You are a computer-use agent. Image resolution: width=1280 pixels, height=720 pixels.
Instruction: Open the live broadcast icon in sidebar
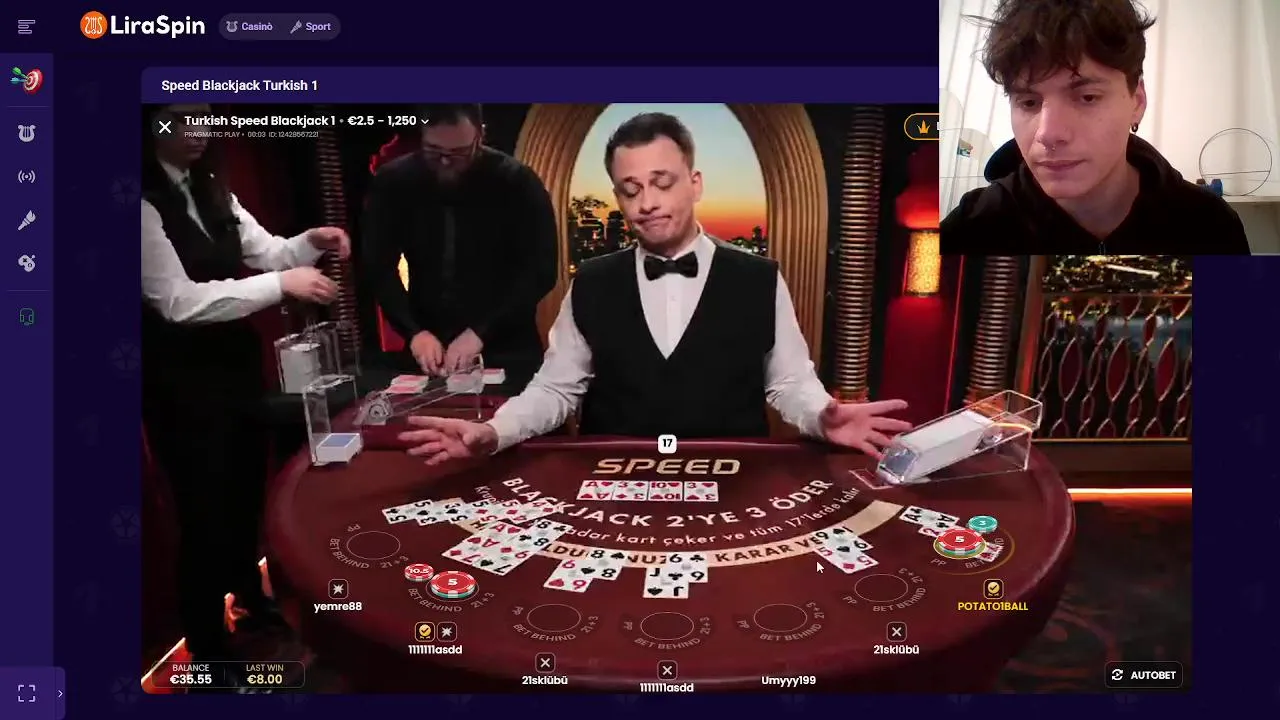pyautogui.click(x=27, y=177)
